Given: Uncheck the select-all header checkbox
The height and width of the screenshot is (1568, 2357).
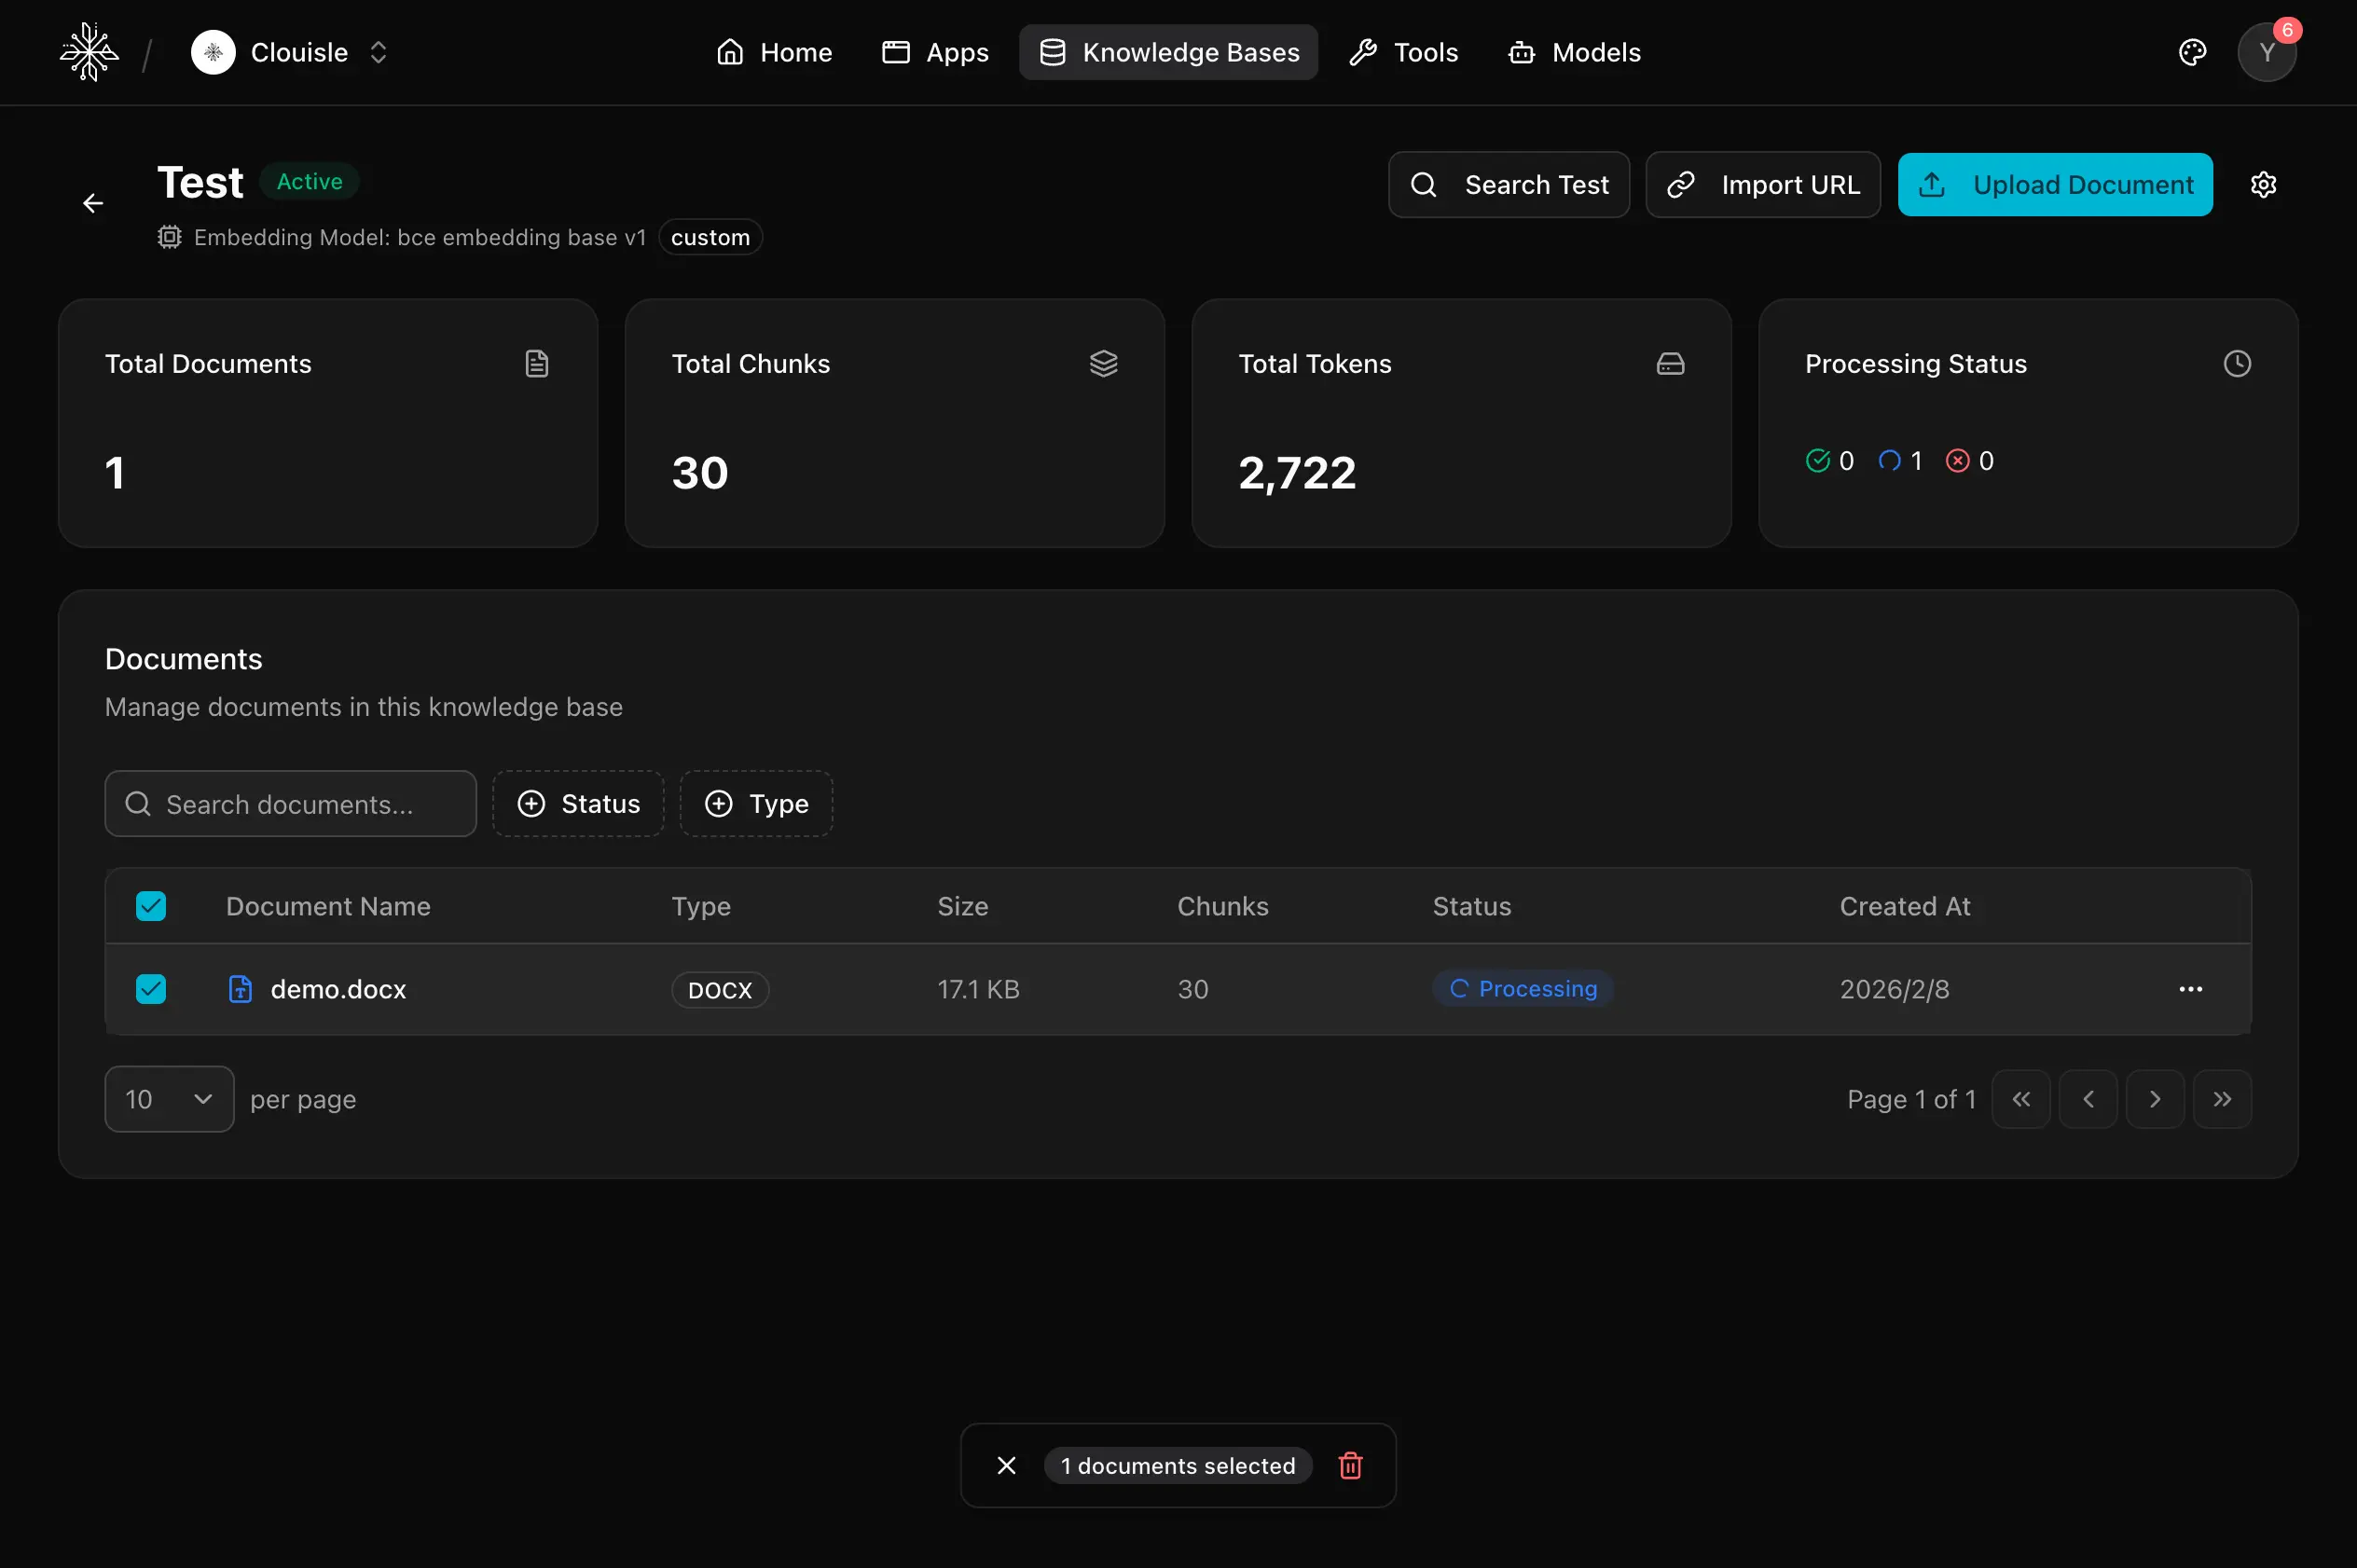Looking at the screenshot, I should coord(151,906).
